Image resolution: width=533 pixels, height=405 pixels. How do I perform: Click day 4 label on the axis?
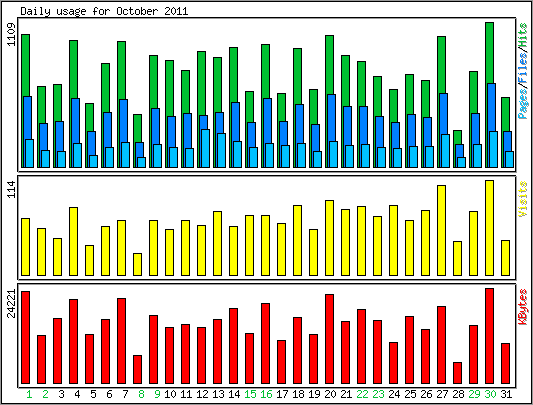pos(77,394)
